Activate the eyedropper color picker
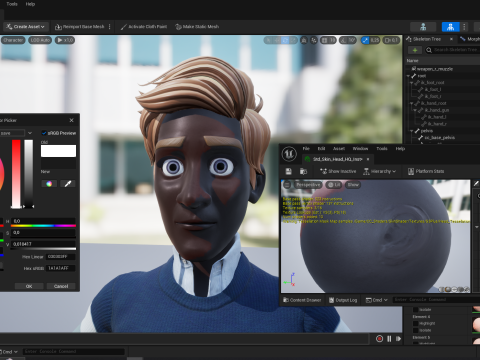This screenshot has height=360, width=480. tap(68, 184)
